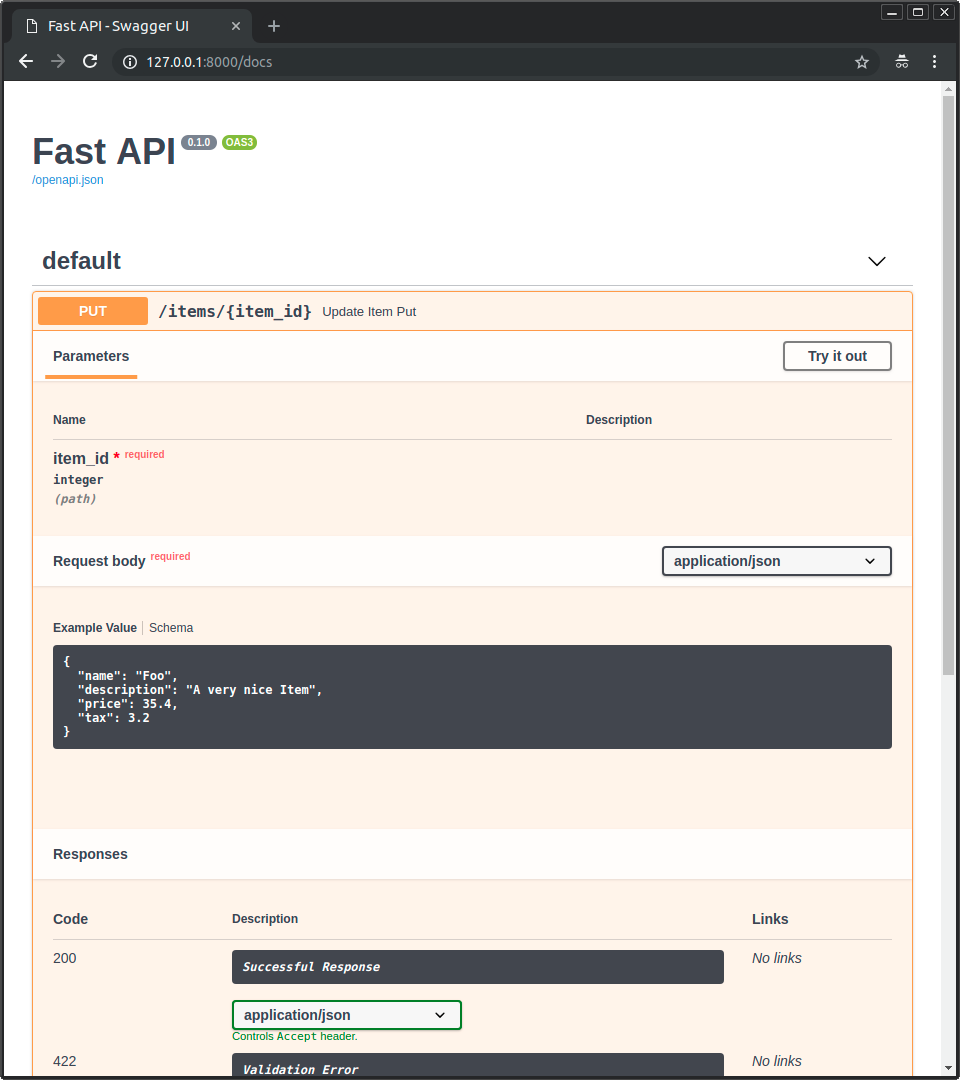Viewport: 960px width, 1080px height.
Task: Switch to the Fast API Swagger UI tab
Action: pyautogui.click(x=118, y=26)
